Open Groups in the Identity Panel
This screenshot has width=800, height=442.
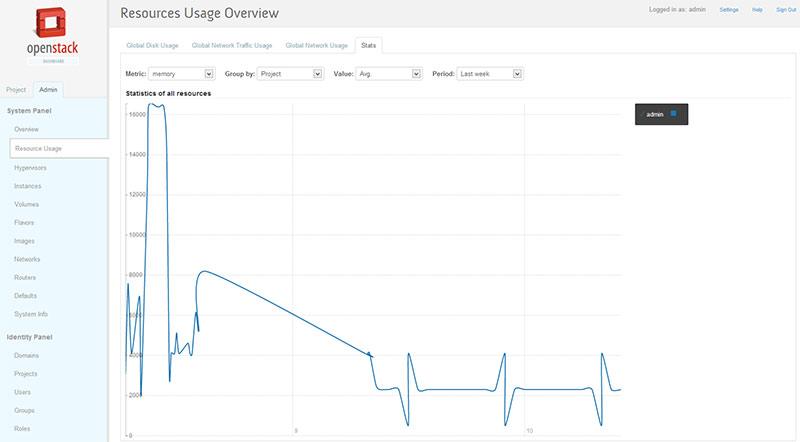[24, 411]
